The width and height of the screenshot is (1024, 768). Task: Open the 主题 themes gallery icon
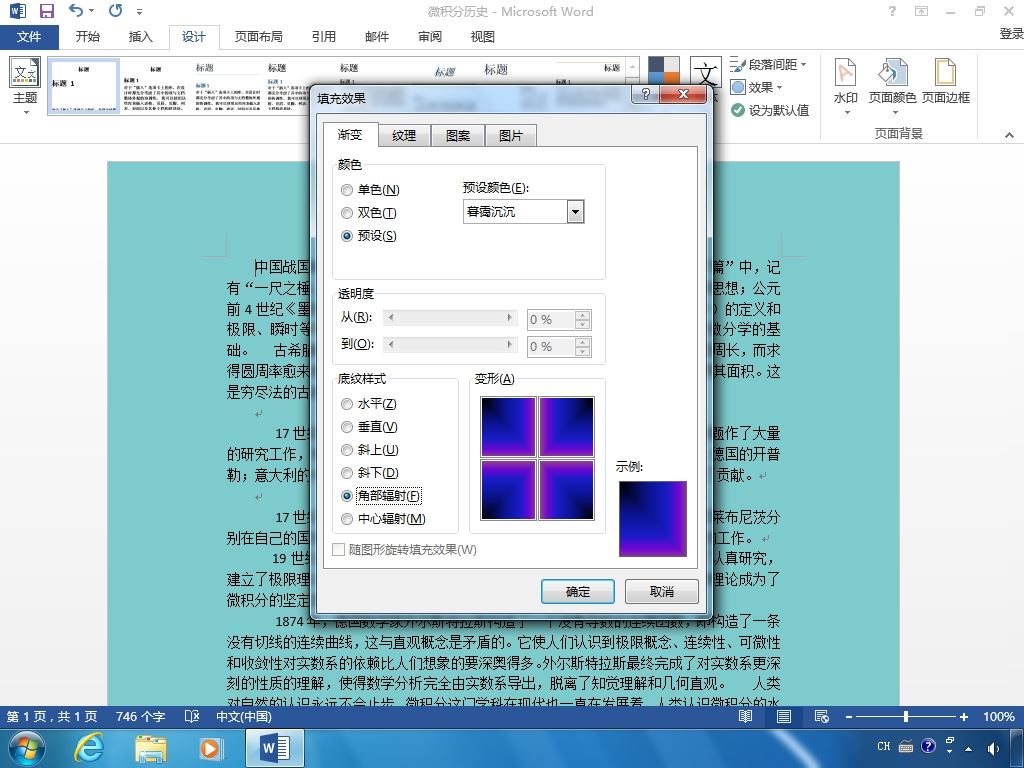coord(25,72)
